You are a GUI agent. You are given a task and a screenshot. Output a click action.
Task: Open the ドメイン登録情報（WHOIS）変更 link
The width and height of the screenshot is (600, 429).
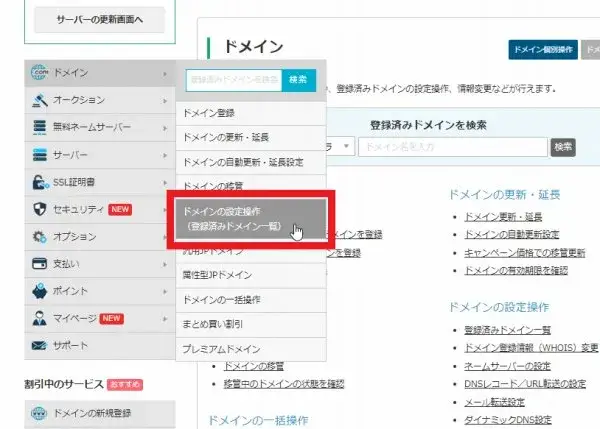pos(531,347)
